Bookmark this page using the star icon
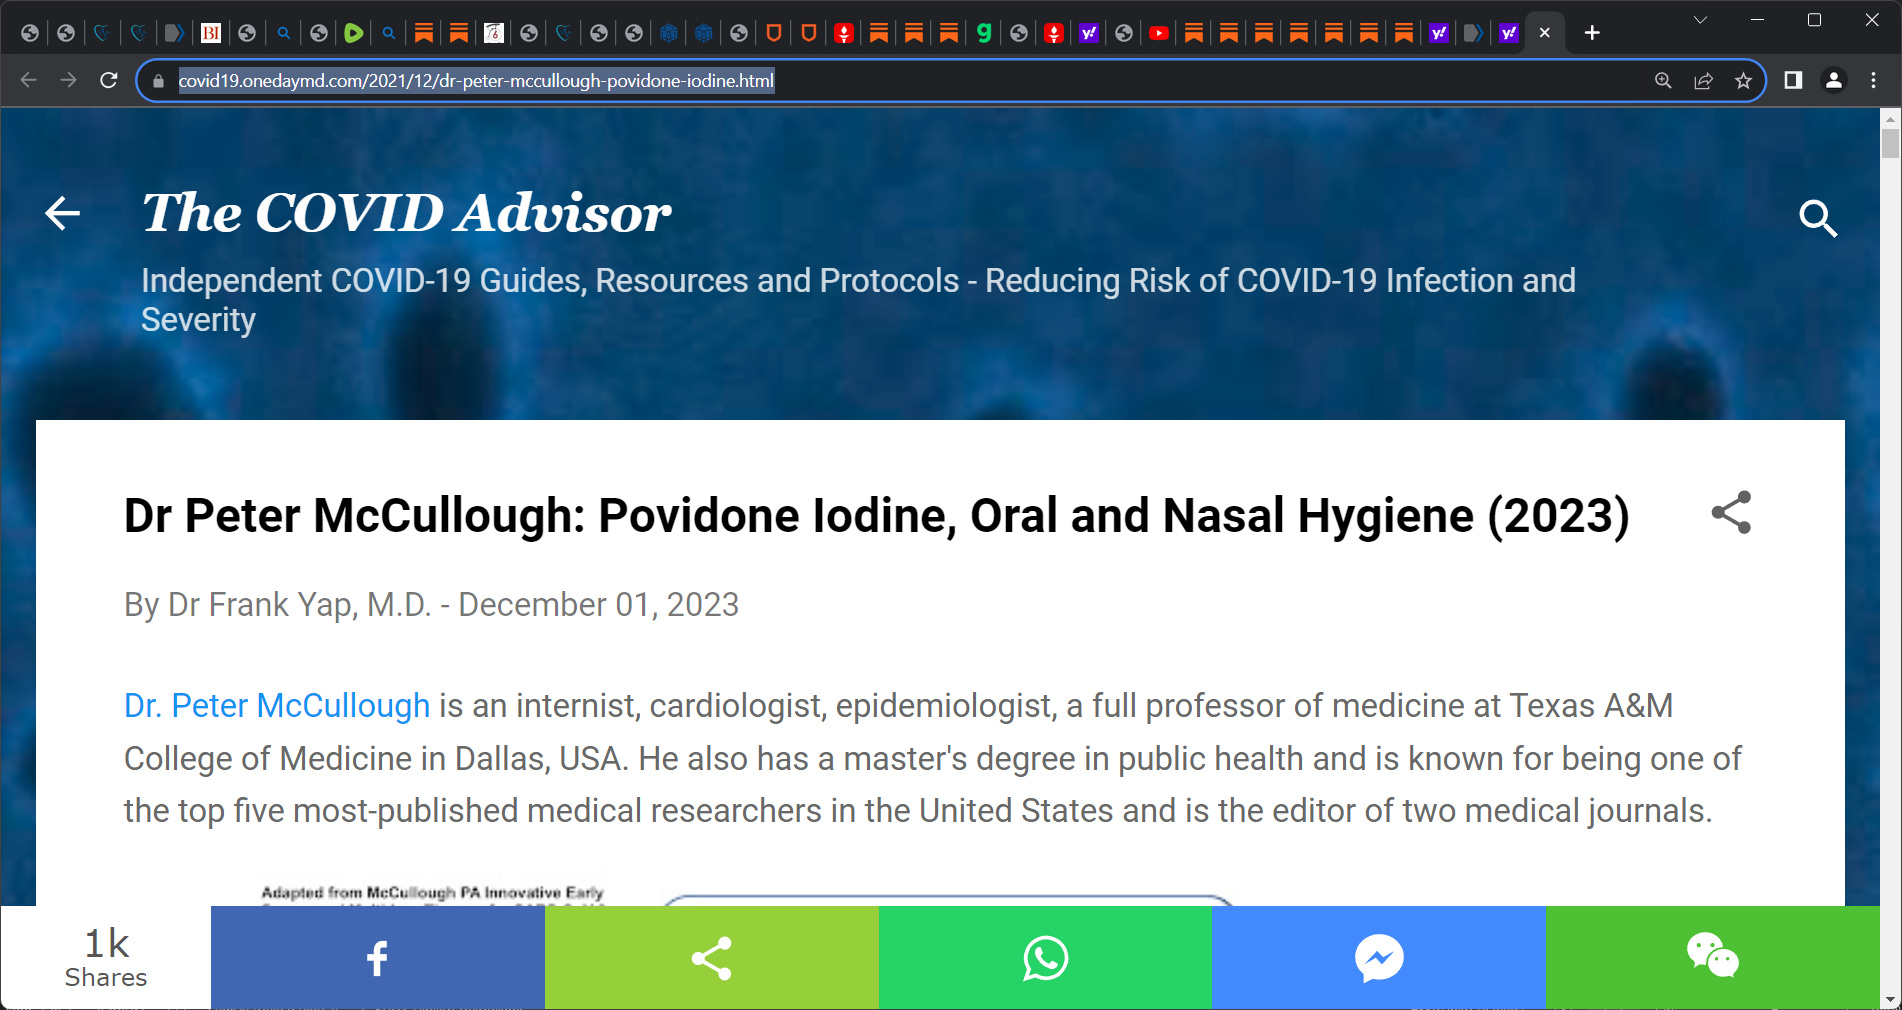Screen dimensions: 1902x1010 tap(1742, 81)
